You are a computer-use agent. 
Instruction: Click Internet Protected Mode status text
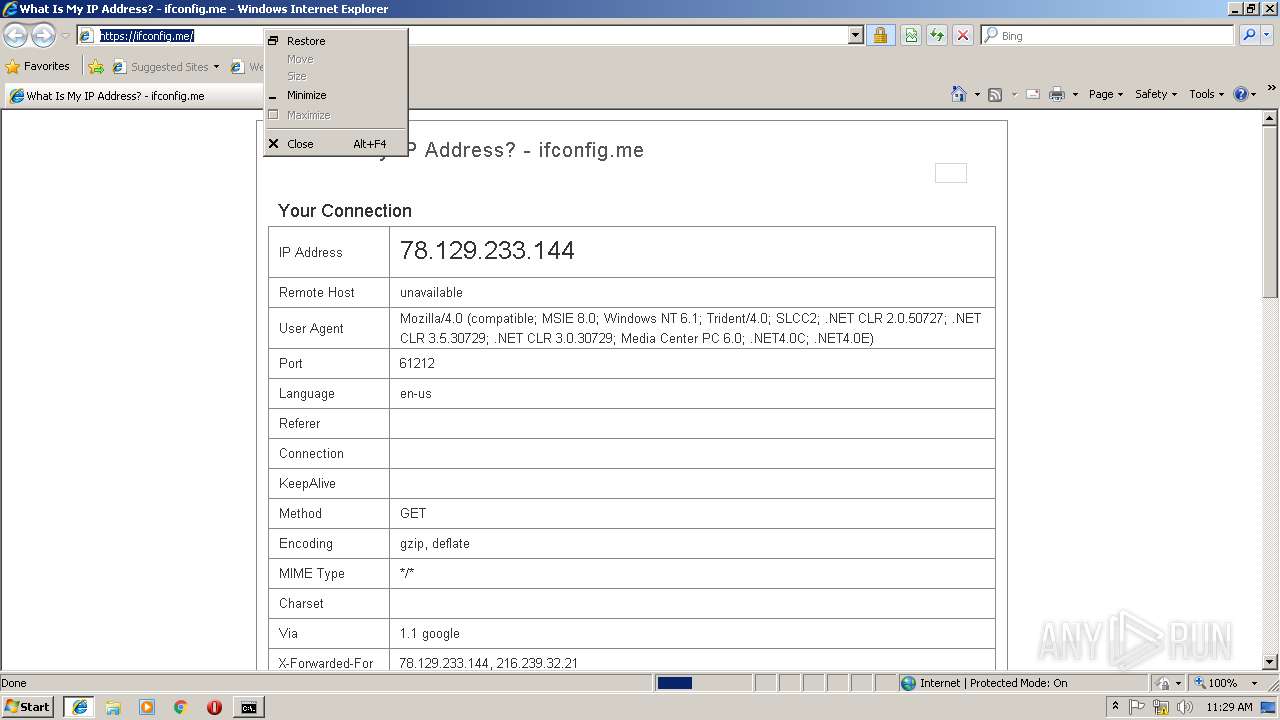[993, 683]
